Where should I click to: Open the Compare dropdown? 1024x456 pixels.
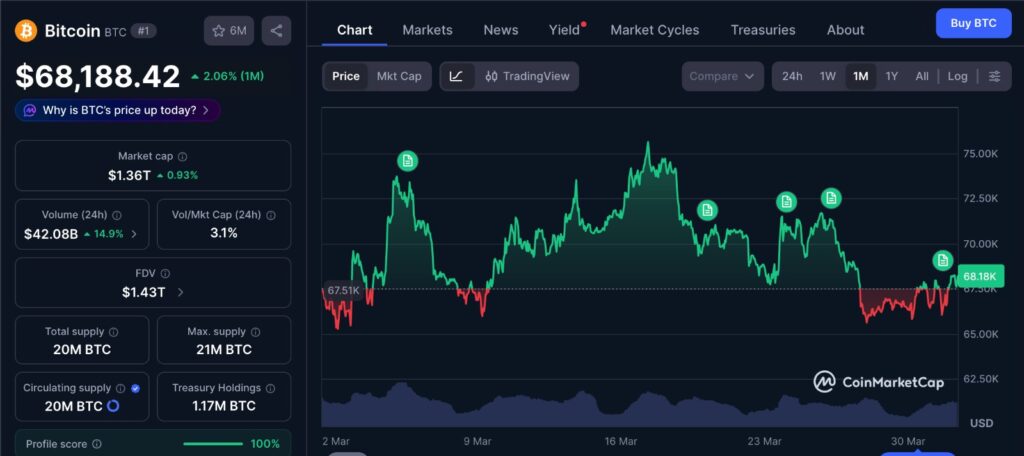(722, 76)
